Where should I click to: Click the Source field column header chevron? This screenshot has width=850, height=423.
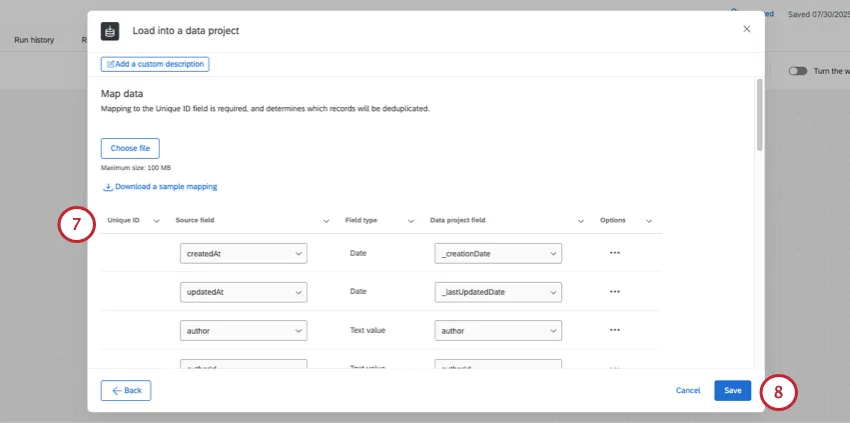click(x=326, y=221)
